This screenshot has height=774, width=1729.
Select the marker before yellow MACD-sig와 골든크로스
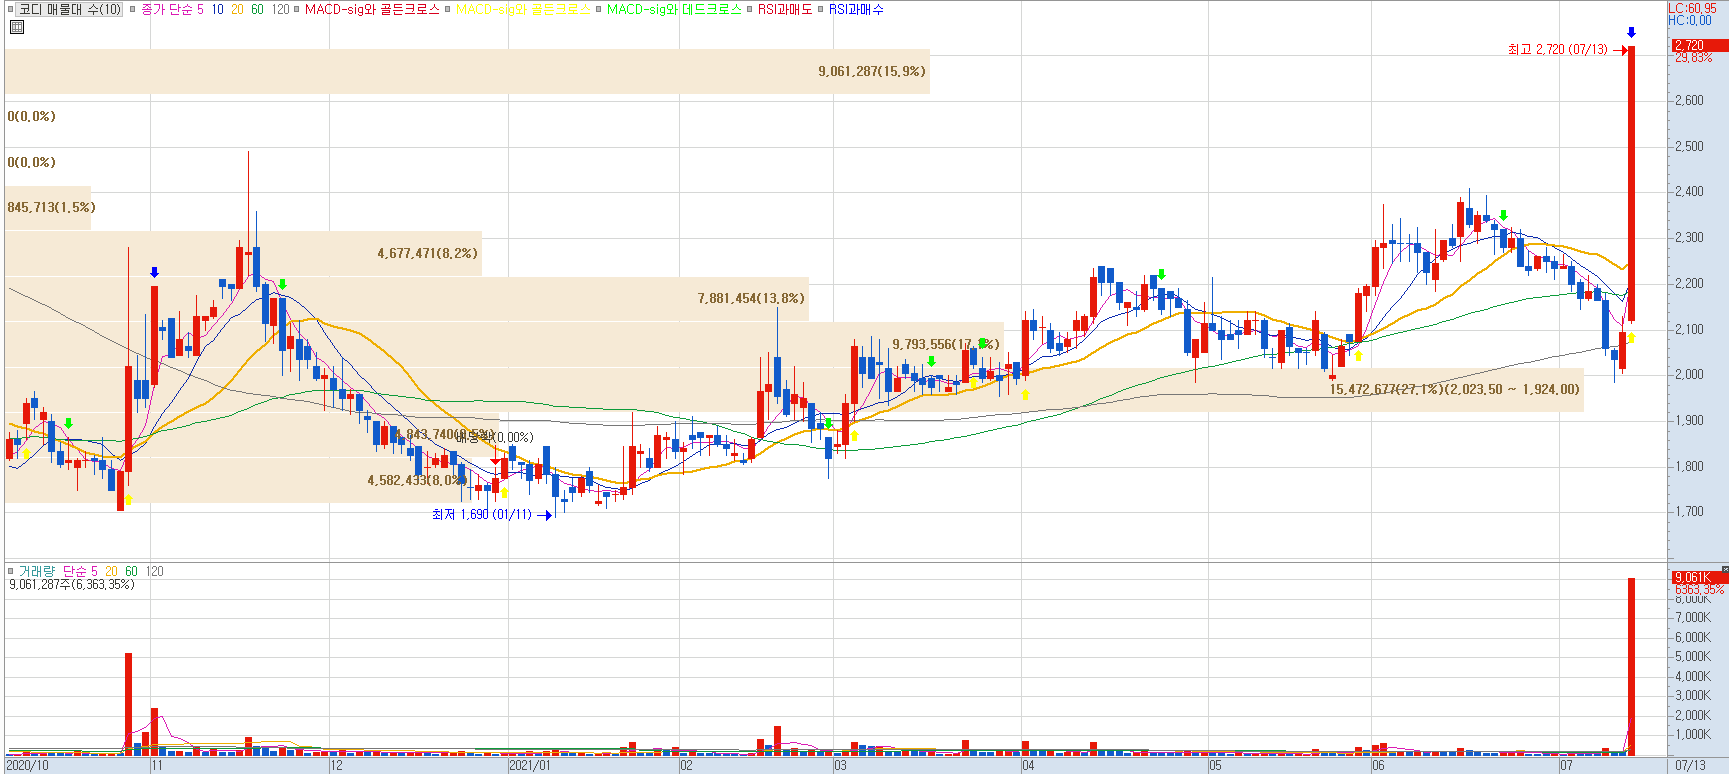[448, 10]
